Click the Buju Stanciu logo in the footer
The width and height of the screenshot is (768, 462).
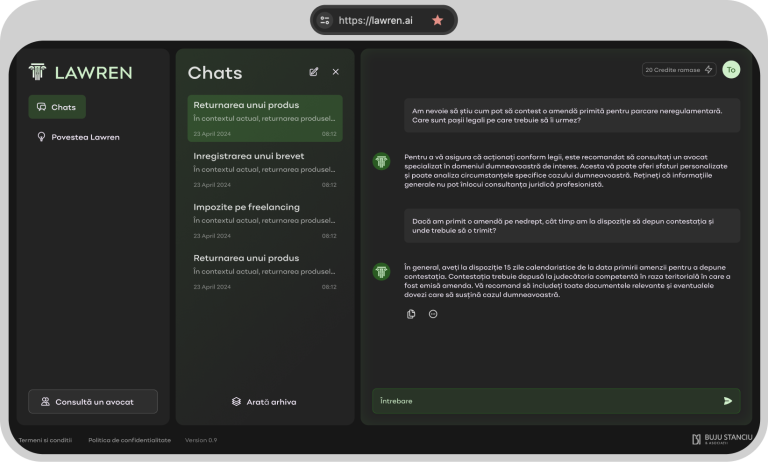(x=721, y=440)
